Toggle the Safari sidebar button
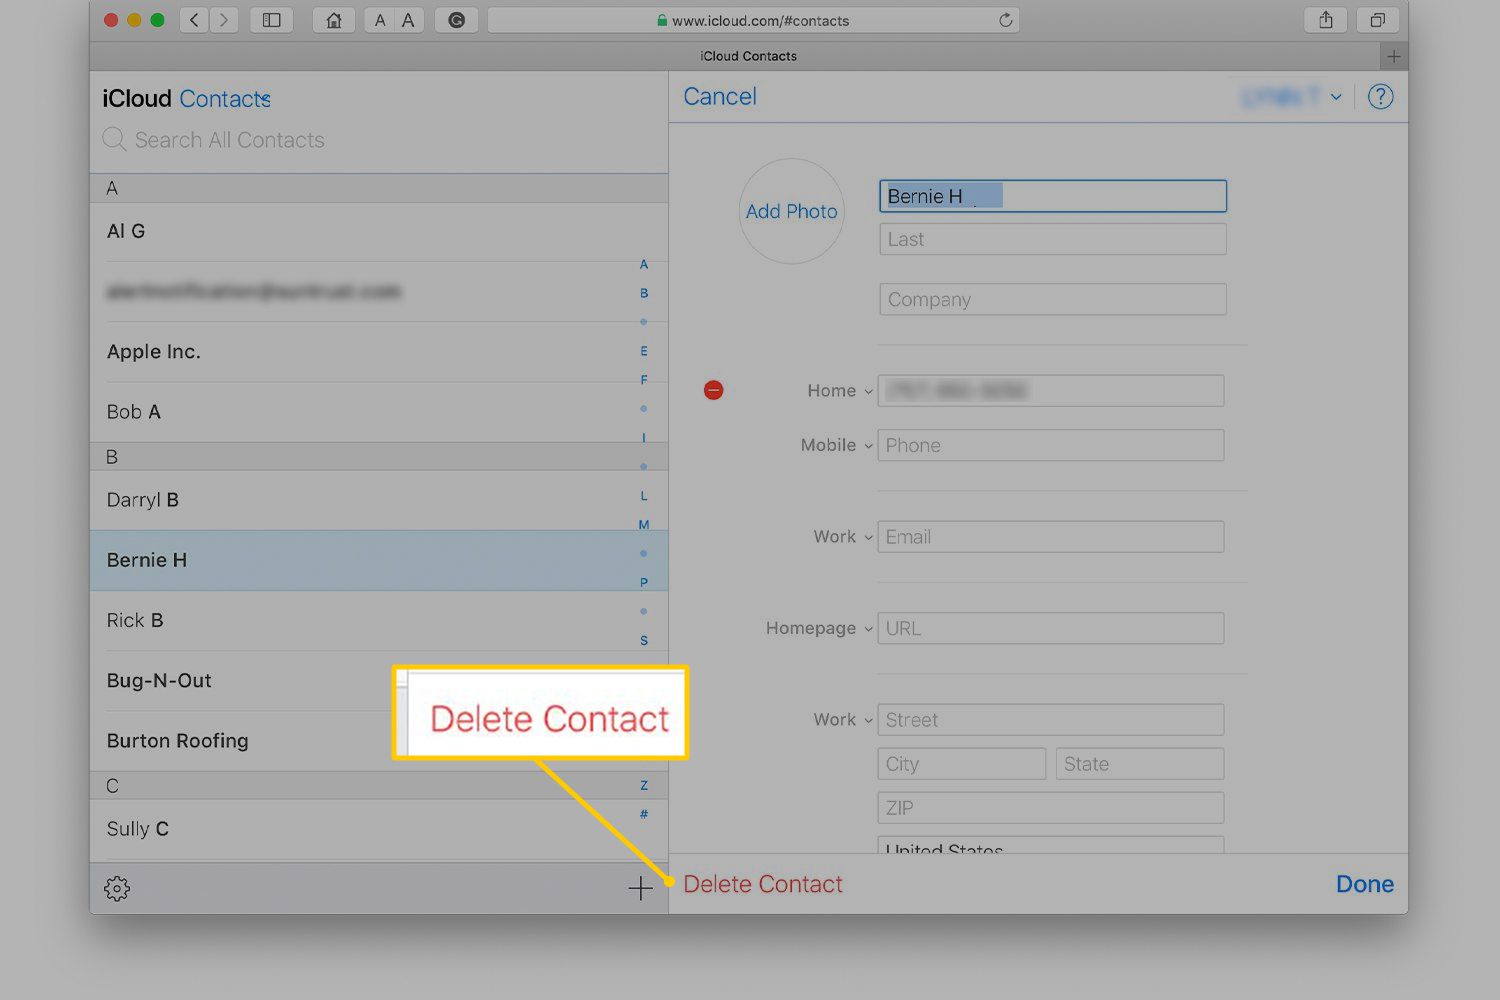1500x1000 pixels. 271,20
